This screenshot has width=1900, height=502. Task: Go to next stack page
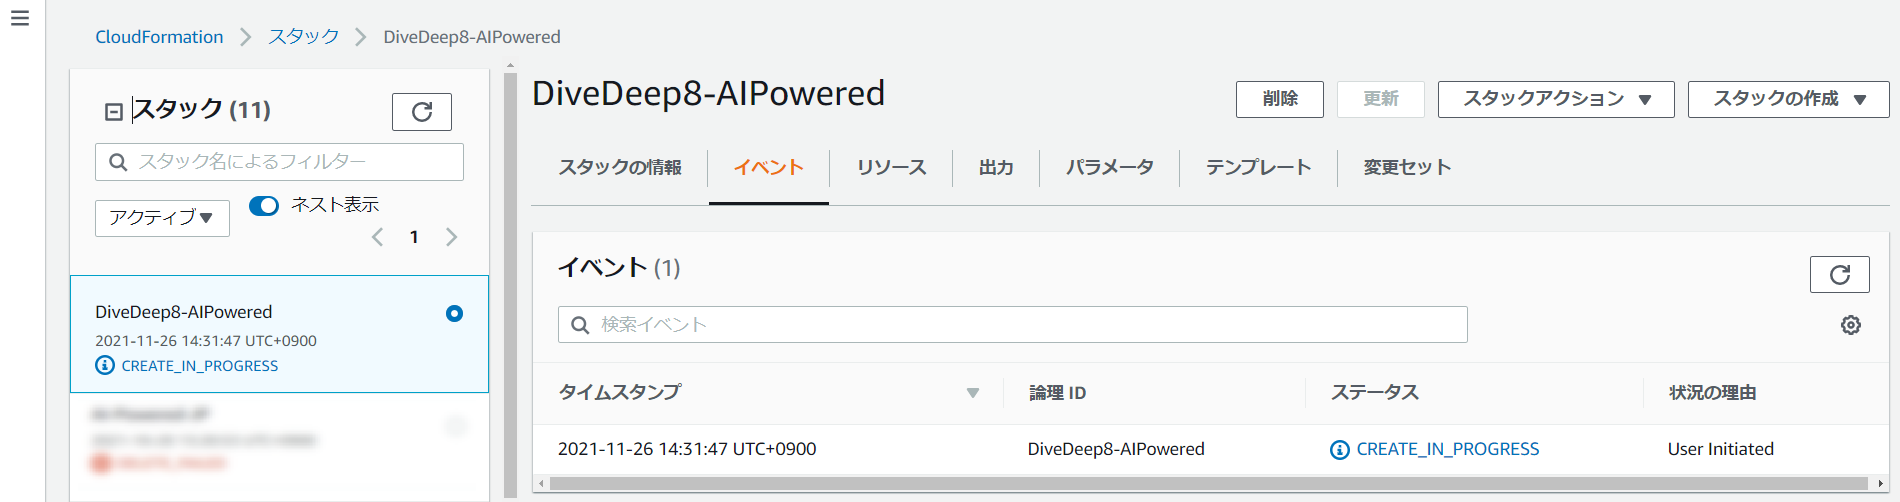451,237
